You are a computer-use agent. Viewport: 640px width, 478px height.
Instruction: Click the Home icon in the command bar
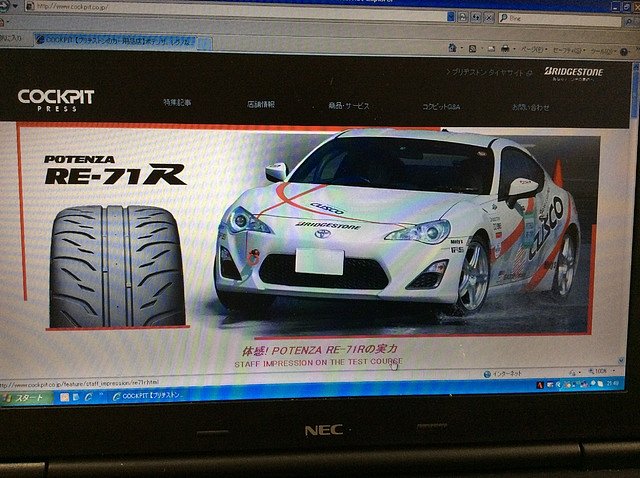click(452, 48)
